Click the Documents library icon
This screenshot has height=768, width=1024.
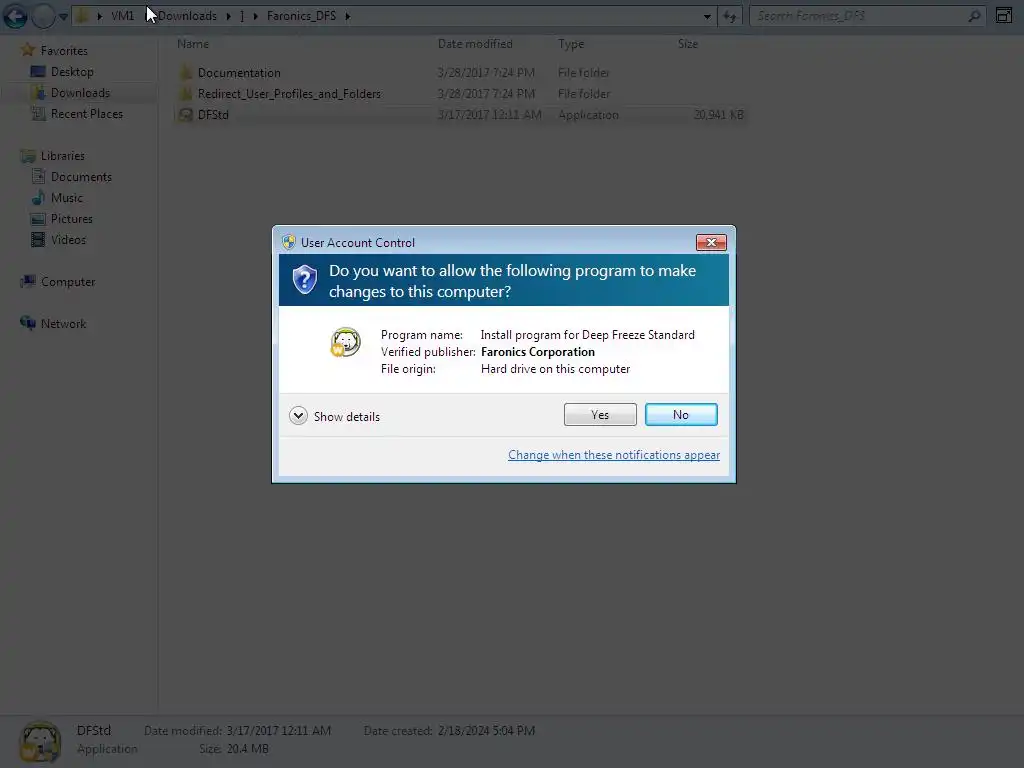(39, 176)
